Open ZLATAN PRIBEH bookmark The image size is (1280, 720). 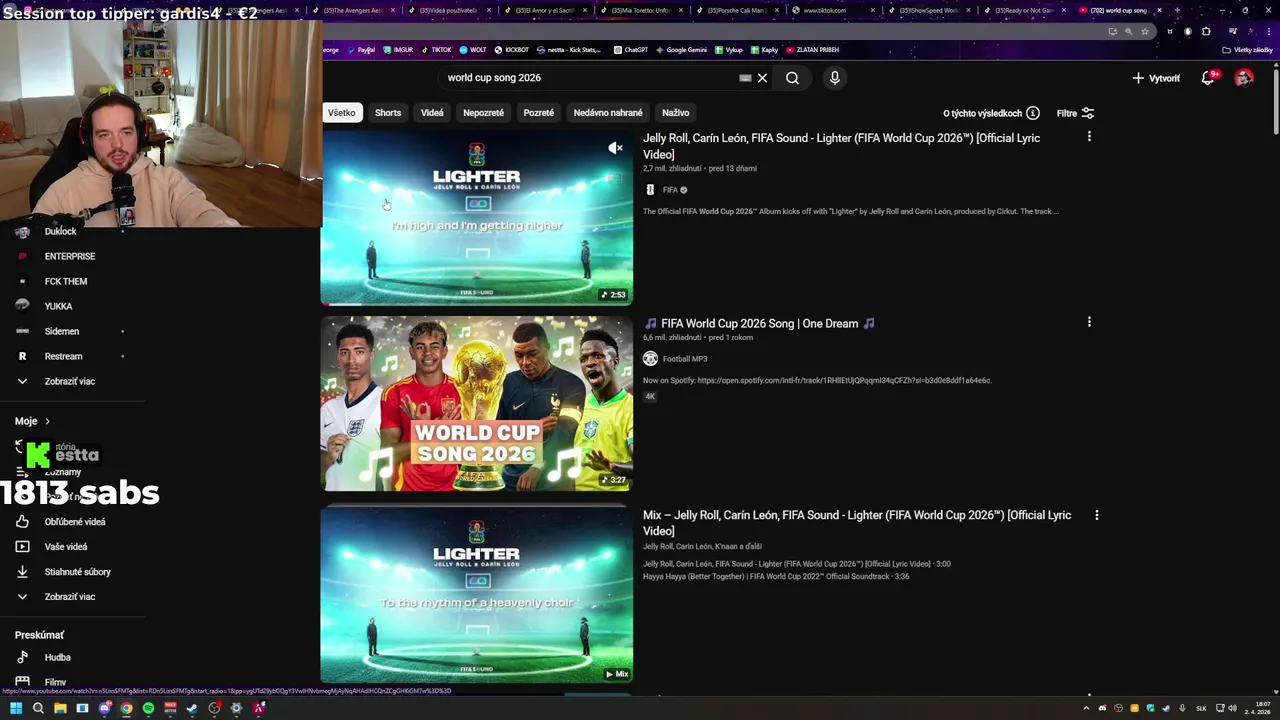(812, 49)
